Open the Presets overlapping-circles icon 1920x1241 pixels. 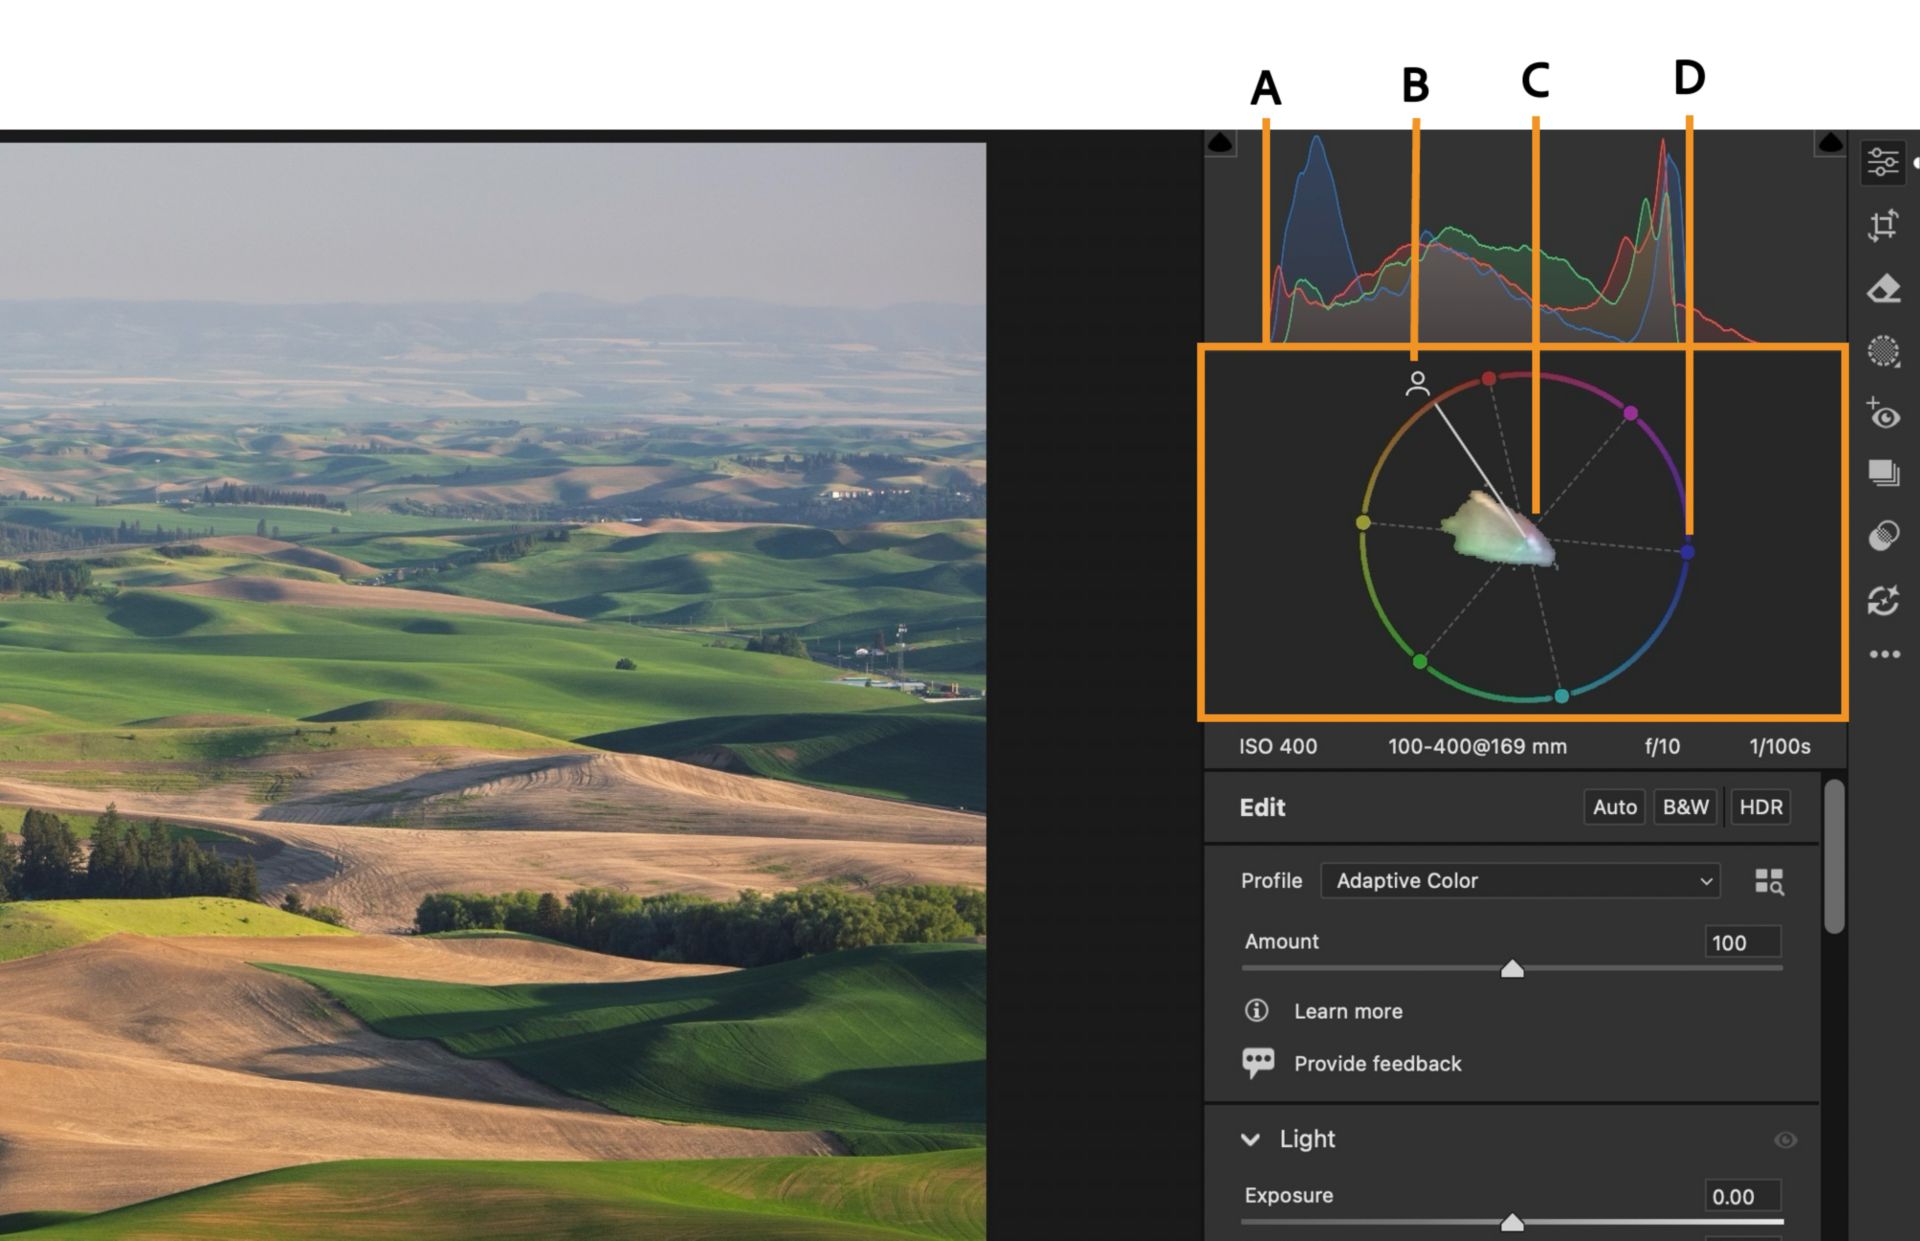click(1883, 536)
